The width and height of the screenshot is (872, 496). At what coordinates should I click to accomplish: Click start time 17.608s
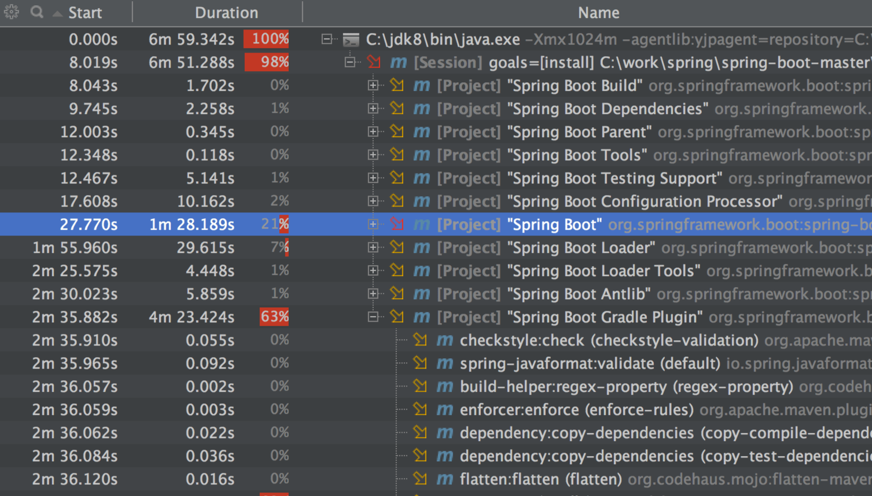click(88, 201)
